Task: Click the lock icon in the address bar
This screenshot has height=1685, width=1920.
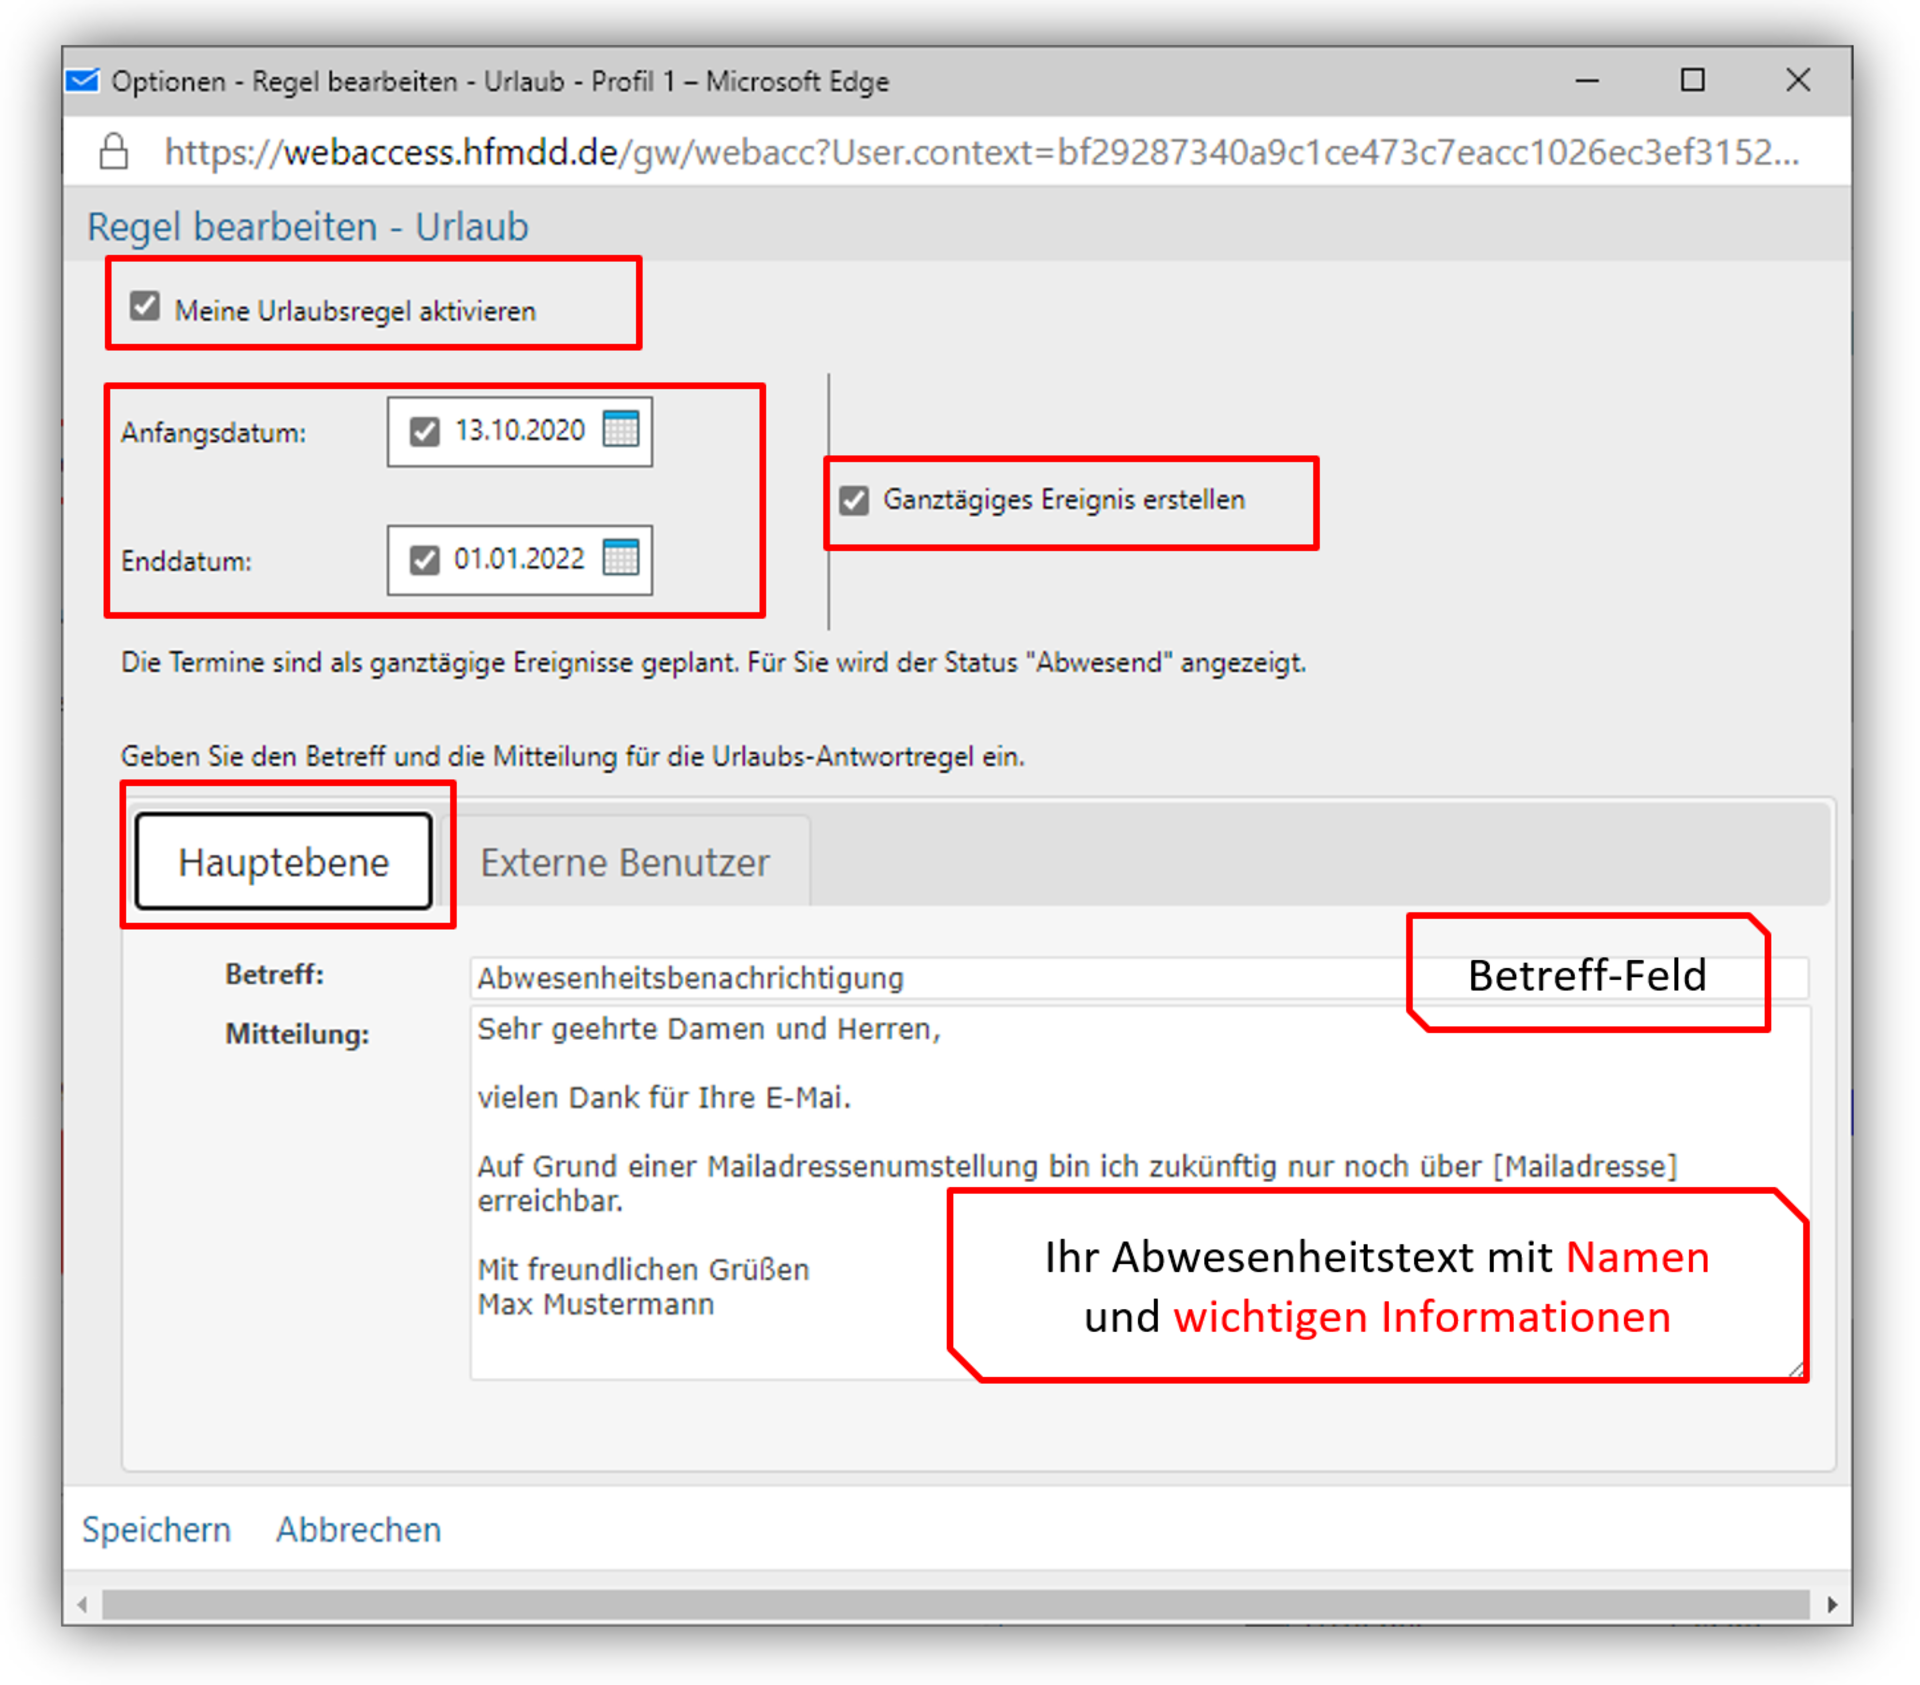Action: click(x=114, y=152)
